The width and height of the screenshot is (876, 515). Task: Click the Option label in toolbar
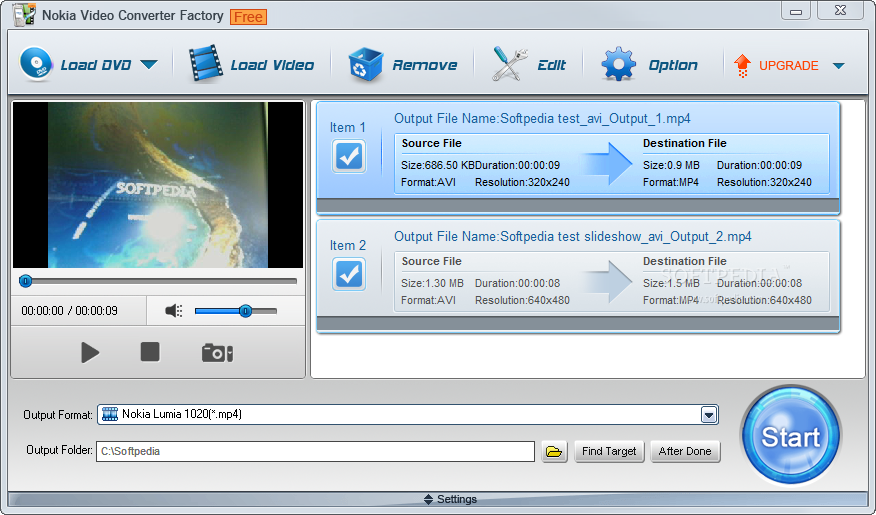pos(673,65)
